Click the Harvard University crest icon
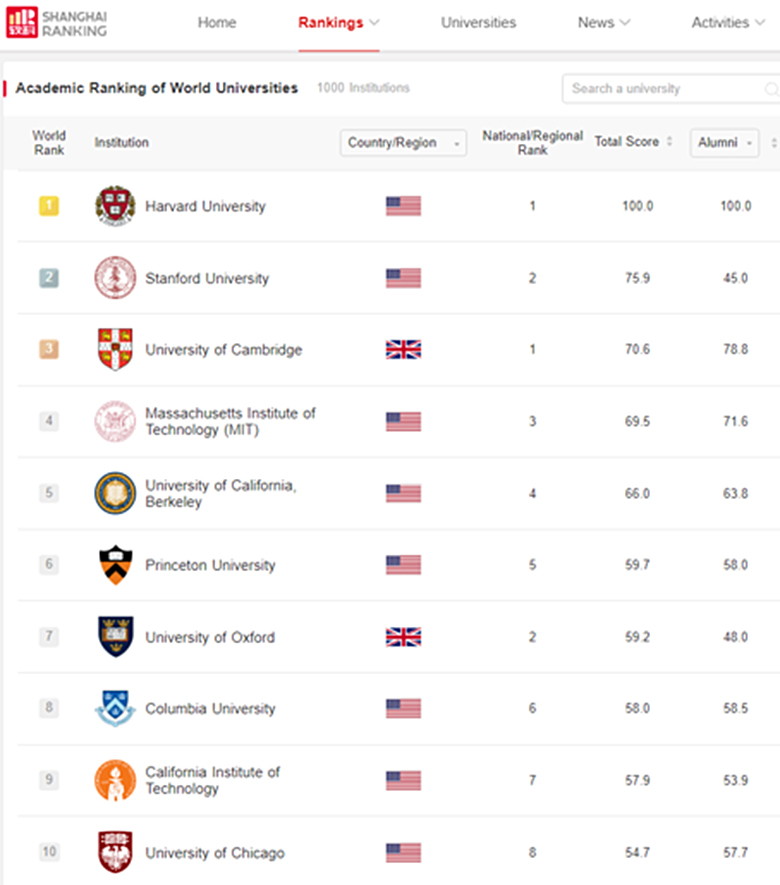Screen dimensions: 780x885 [x=115, y=206]
